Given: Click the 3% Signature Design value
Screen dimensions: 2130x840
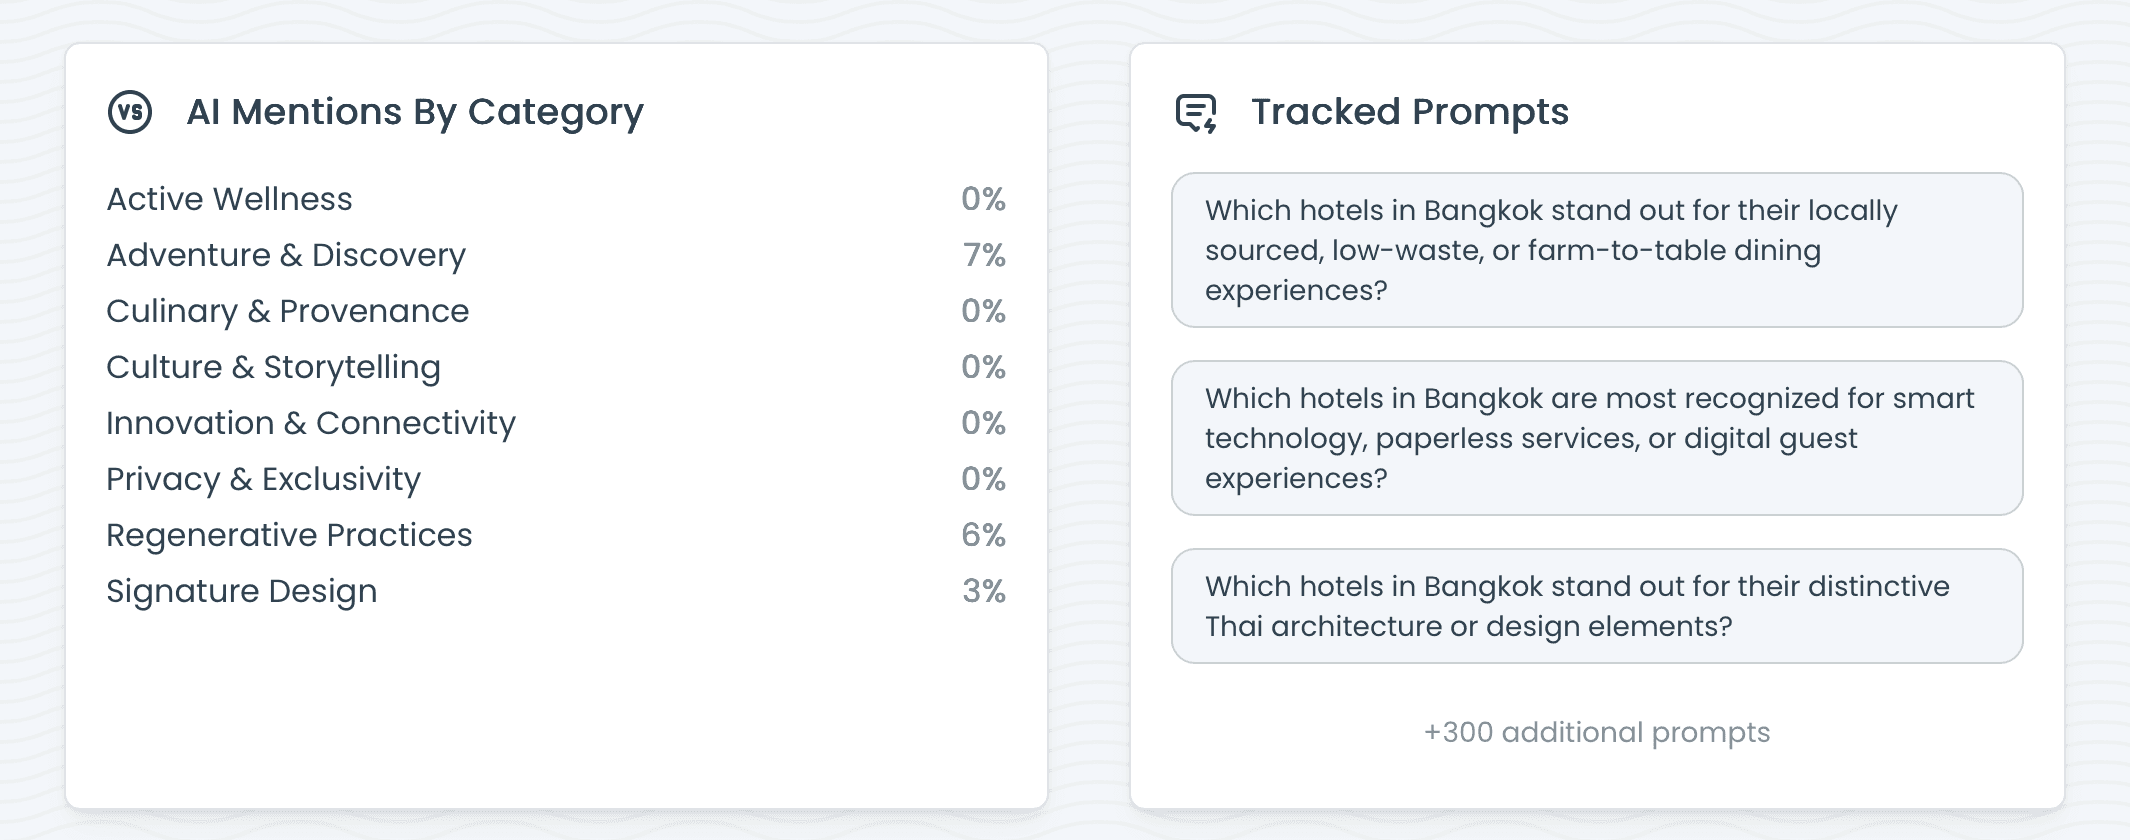Looking at the screenshot, I should (984, 591).
